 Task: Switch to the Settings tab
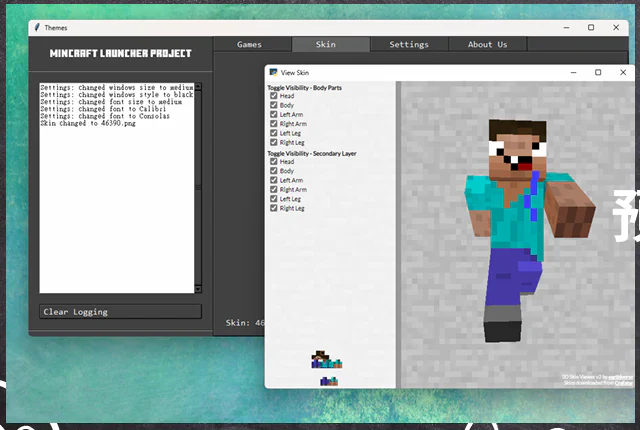pos(408,44)
